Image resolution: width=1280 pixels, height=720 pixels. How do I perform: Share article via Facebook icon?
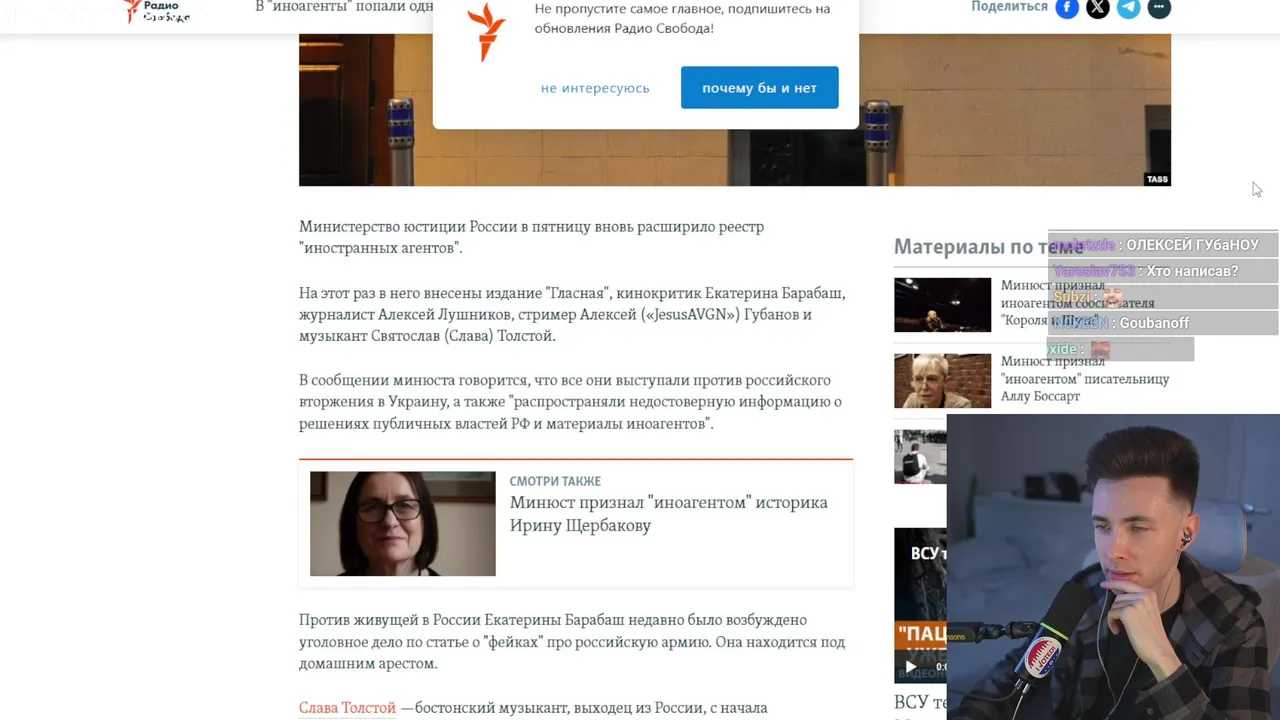1067,8
